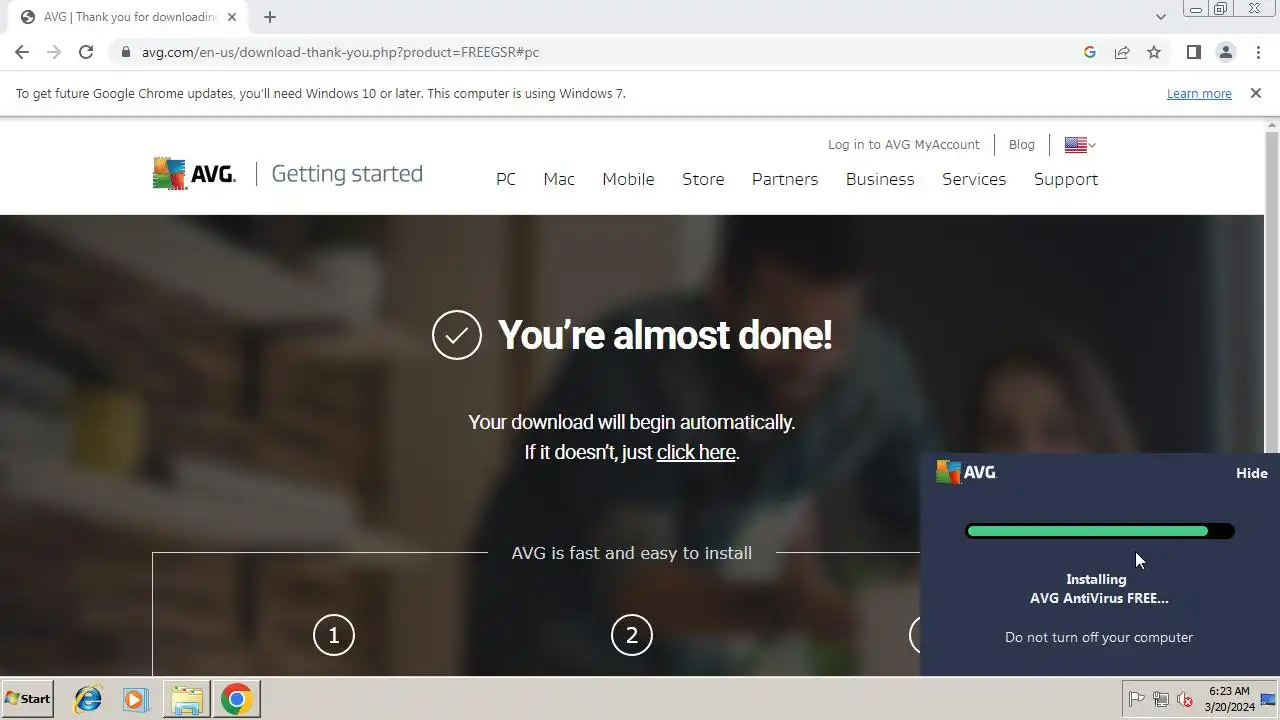
Task: Open Chrome side panel
Action: [1193, 52]
